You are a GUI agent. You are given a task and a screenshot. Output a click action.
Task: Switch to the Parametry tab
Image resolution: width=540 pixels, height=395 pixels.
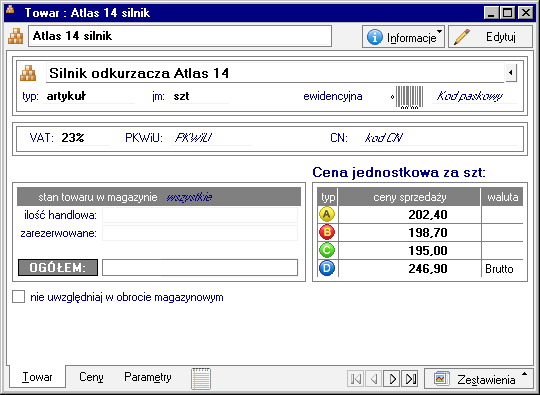coord(148,377)
